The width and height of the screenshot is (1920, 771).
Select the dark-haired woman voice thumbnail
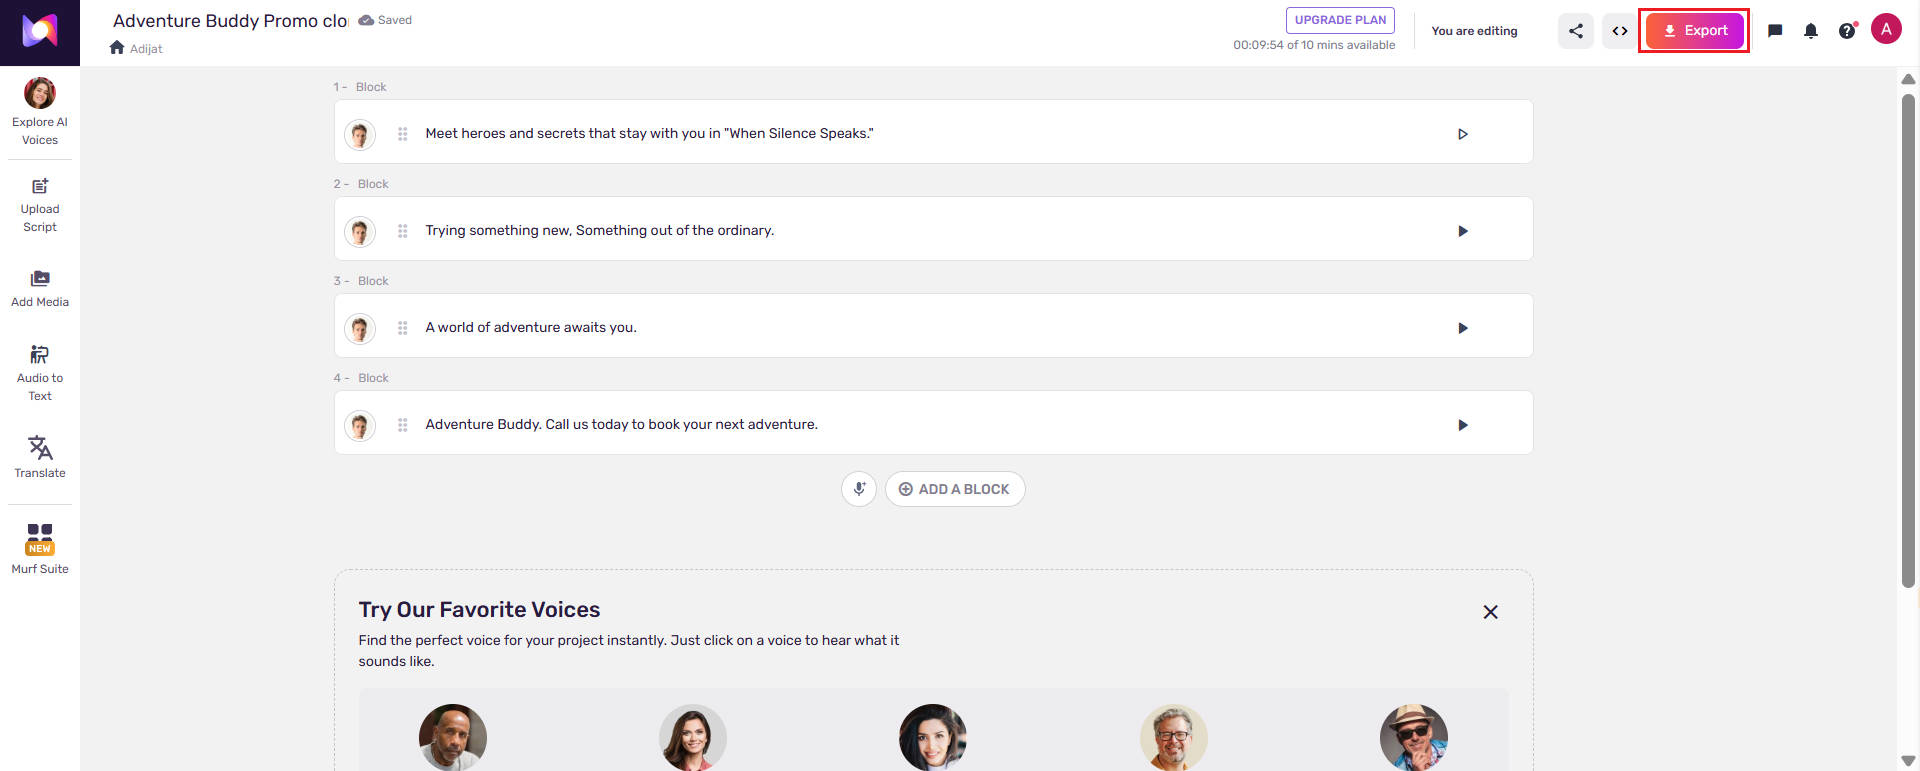933,737
